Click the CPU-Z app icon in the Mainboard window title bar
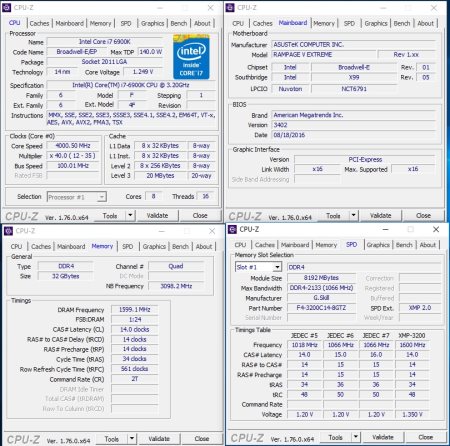The width and height of the screenshot is (450, 446). [x=230, y=7]
